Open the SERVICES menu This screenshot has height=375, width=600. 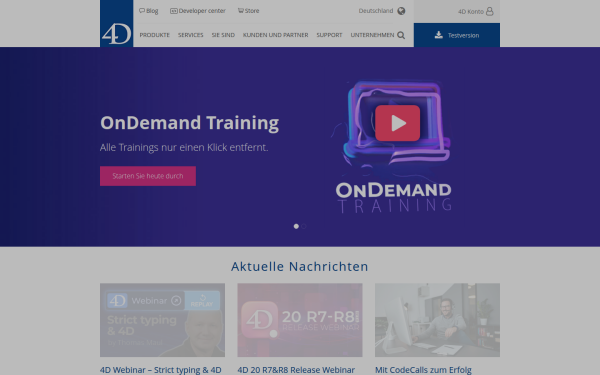tap(191, 35)
